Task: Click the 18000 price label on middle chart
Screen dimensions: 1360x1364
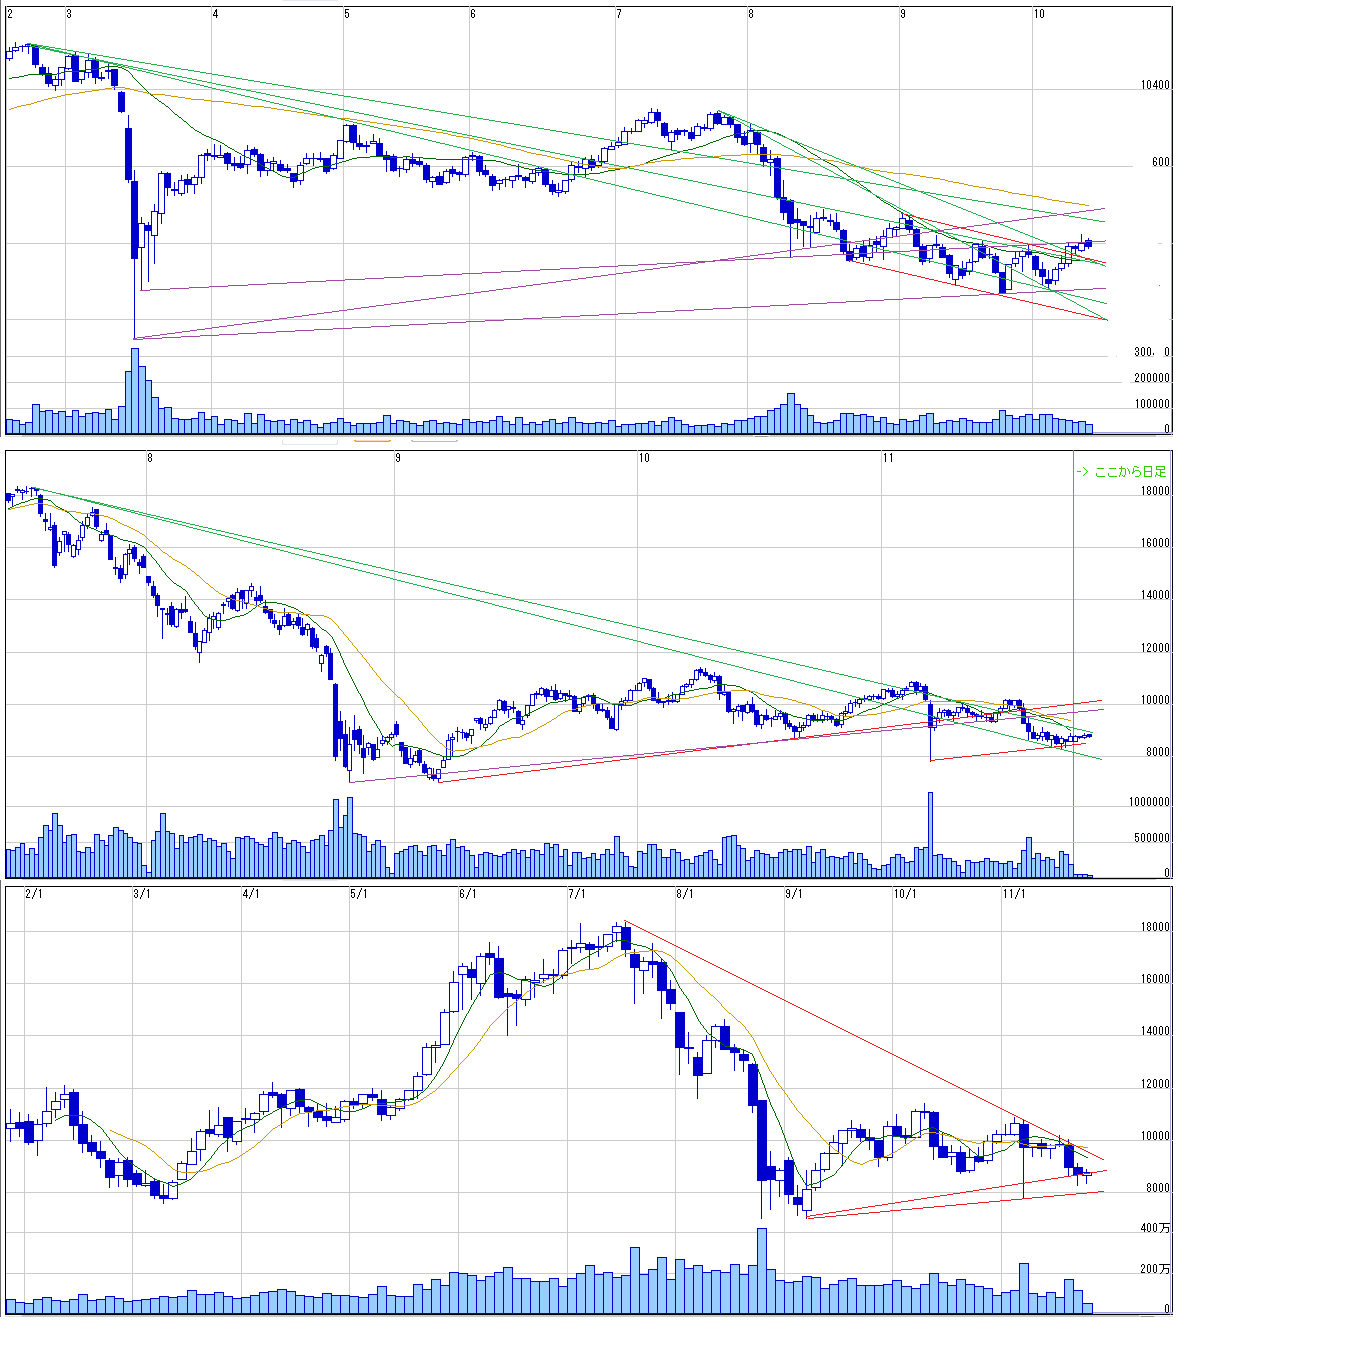Action: pyautogui.click(x=1155, y=491)
